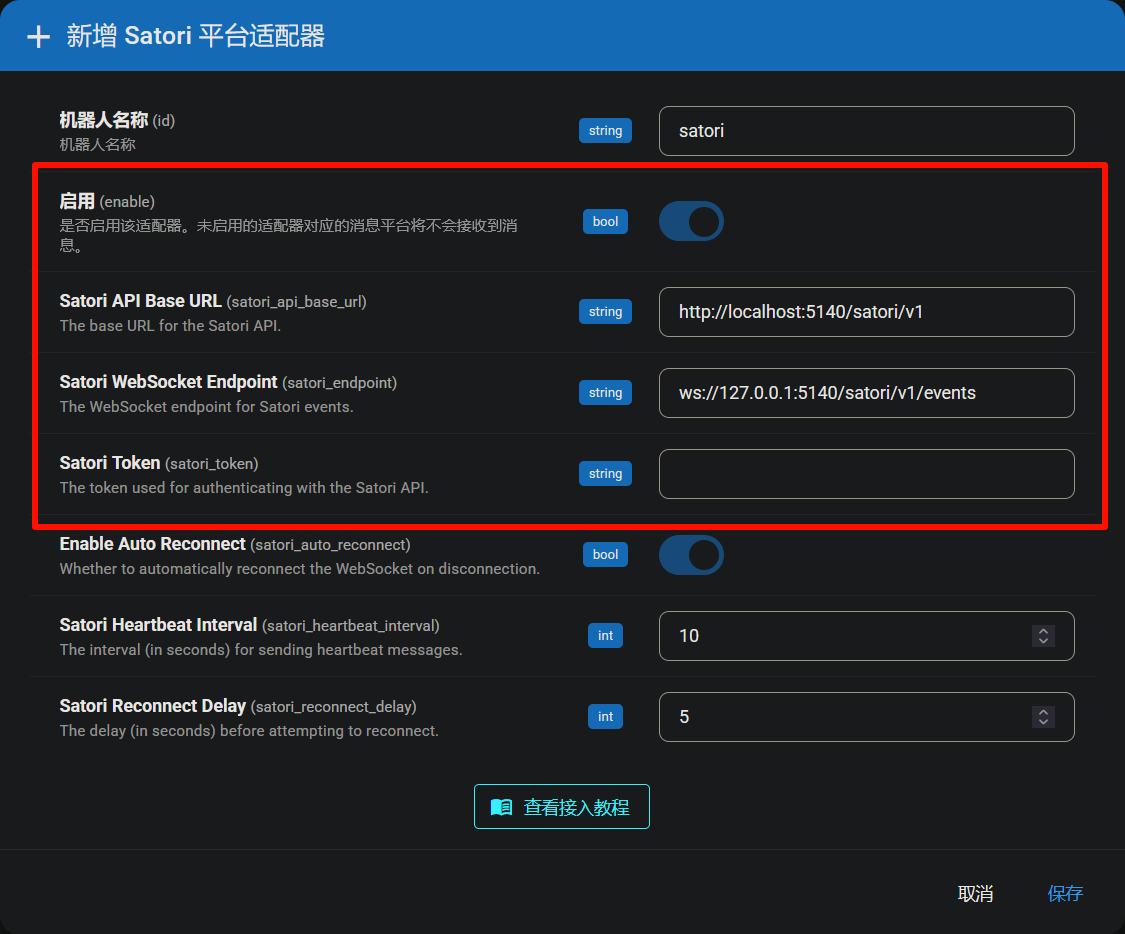Click the int badge beside Heartbeat Interval

606,636
